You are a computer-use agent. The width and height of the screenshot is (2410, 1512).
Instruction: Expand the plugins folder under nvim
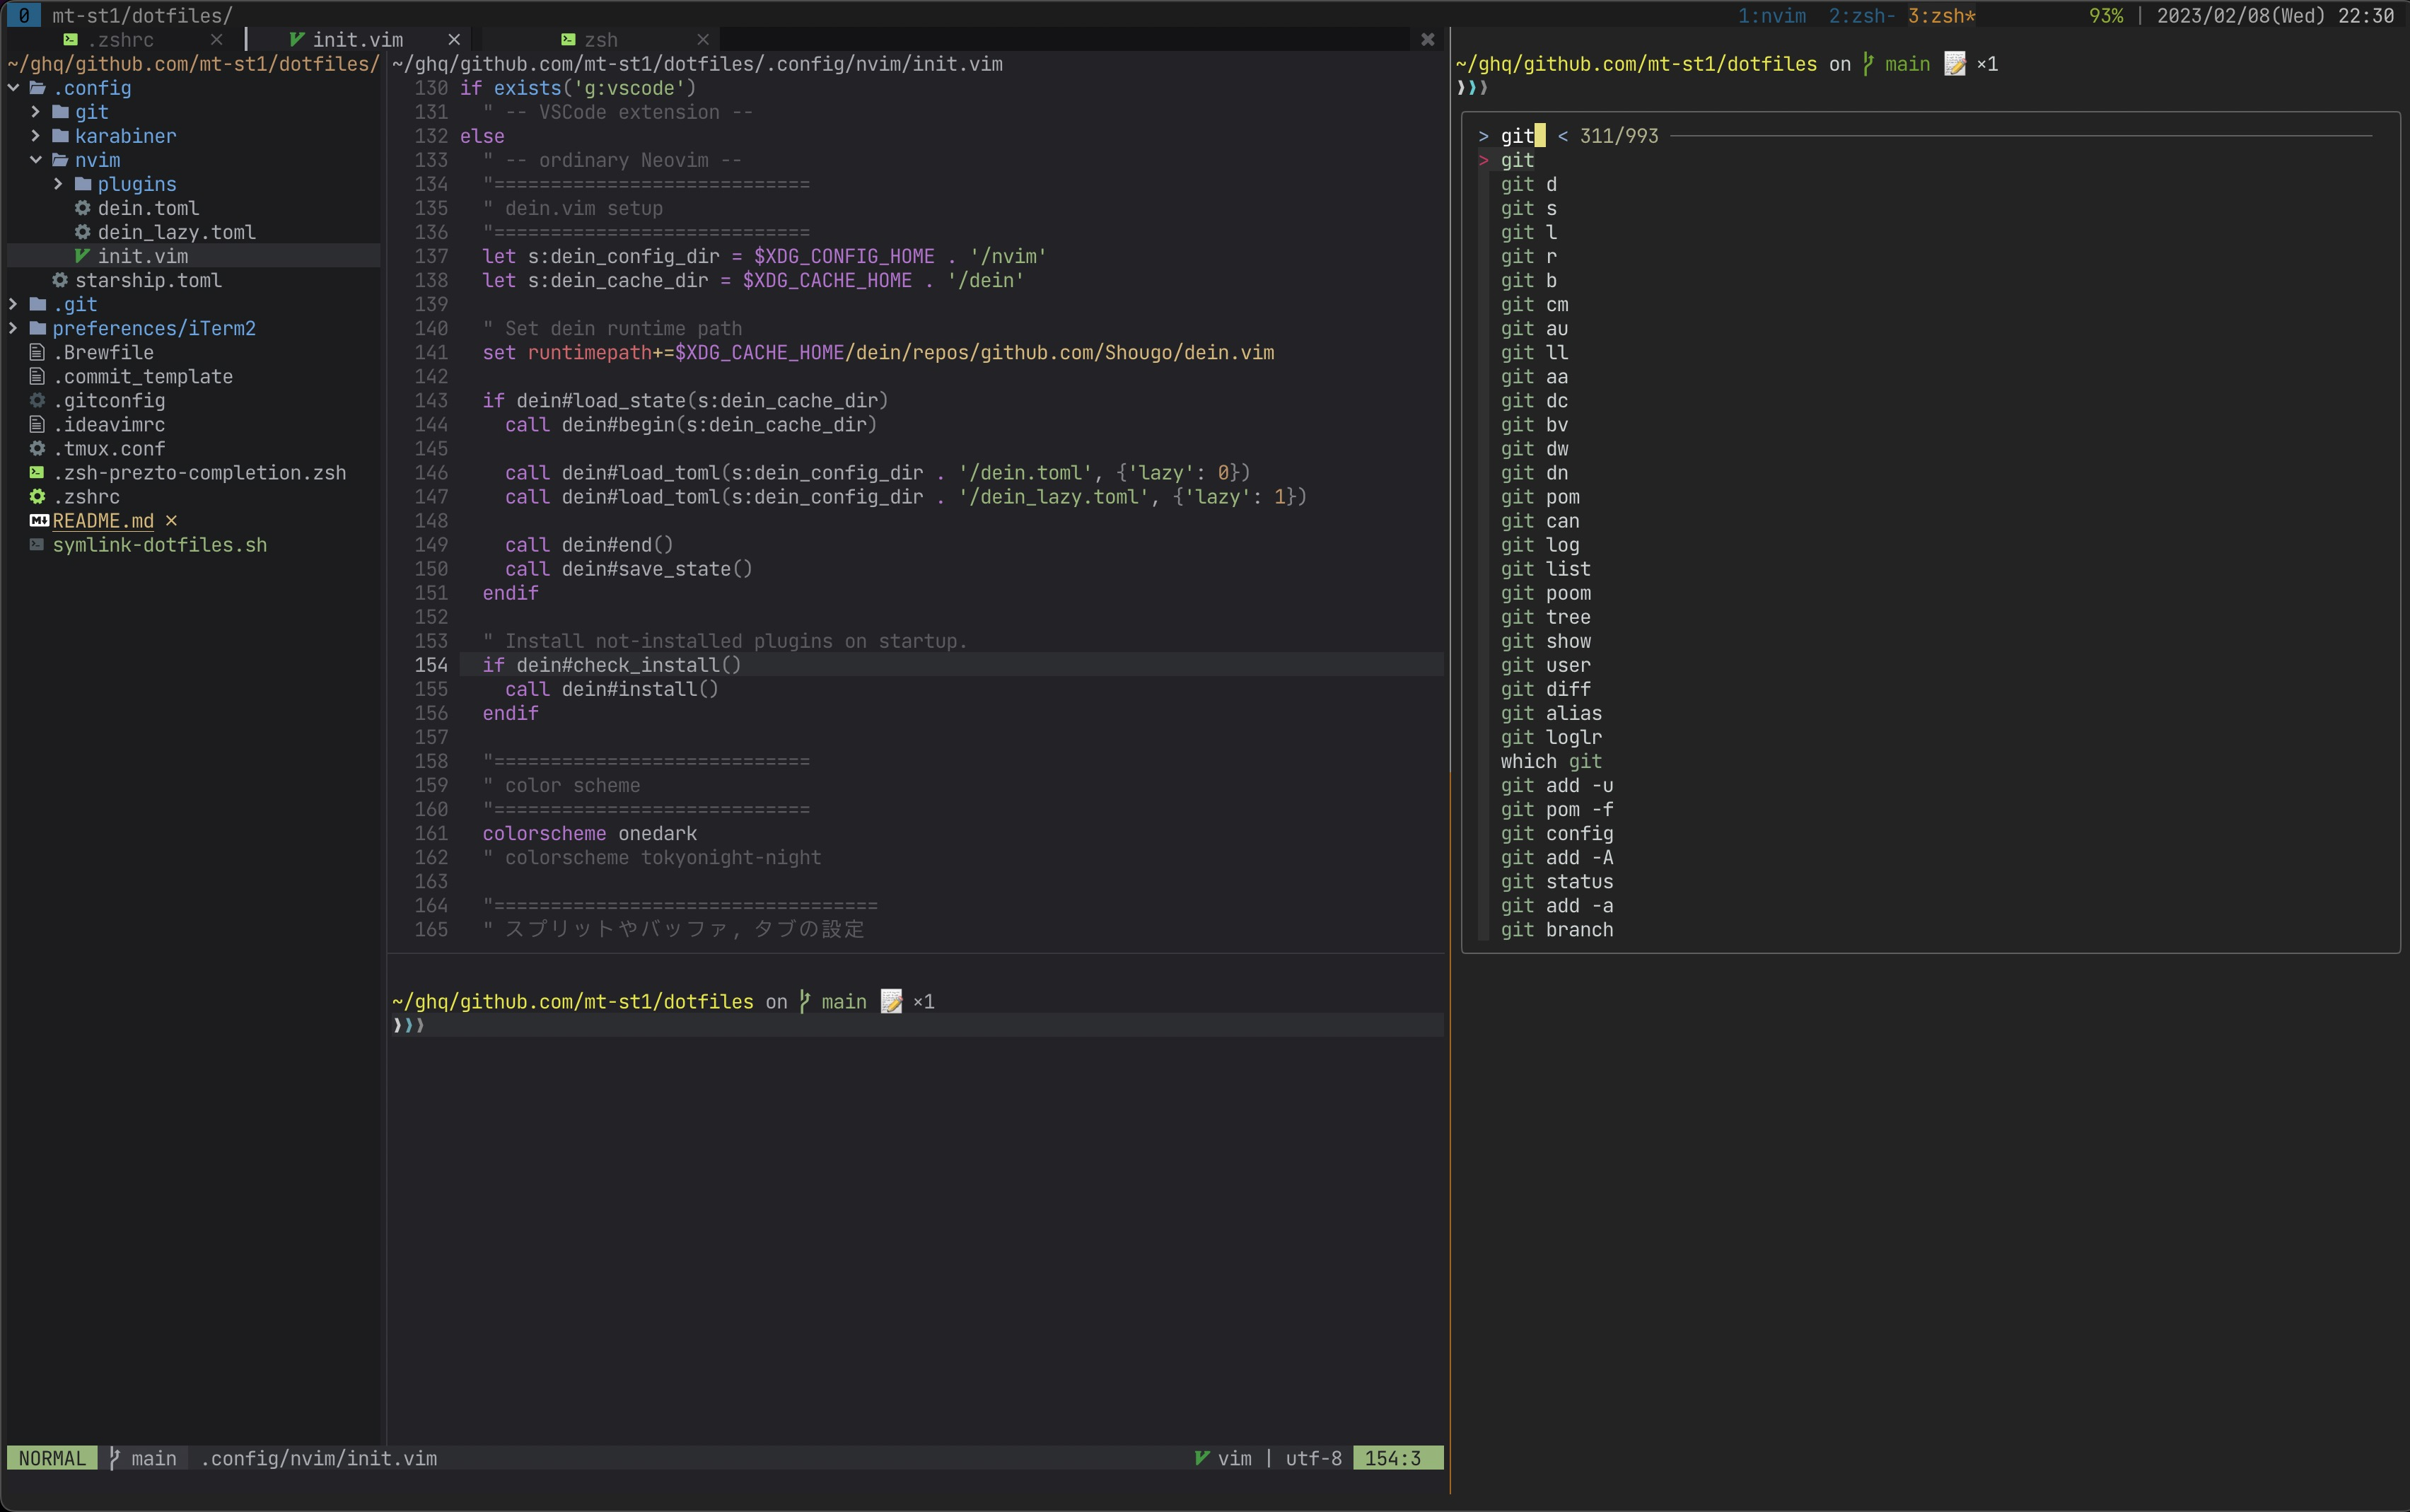point(58,184)
